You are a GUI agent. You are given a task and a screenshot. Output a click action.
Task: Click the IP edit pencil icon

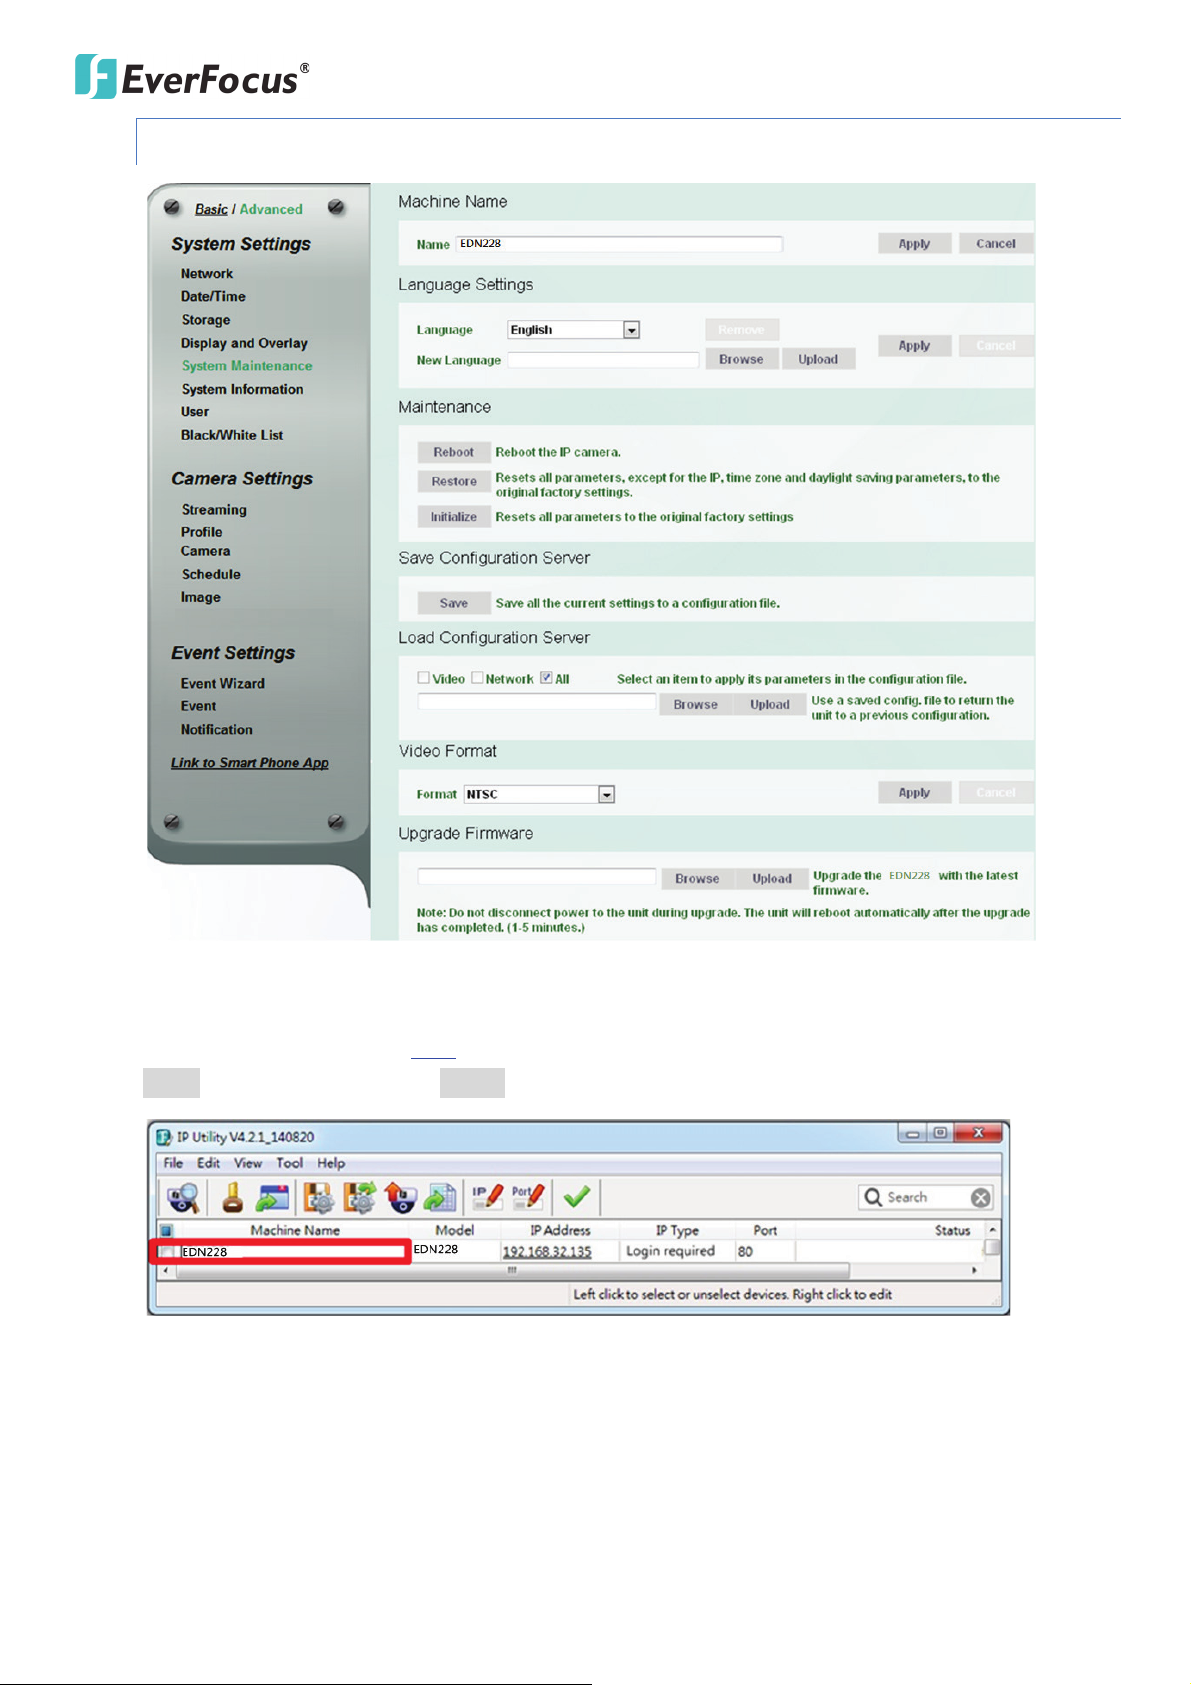pos(488,1196)
